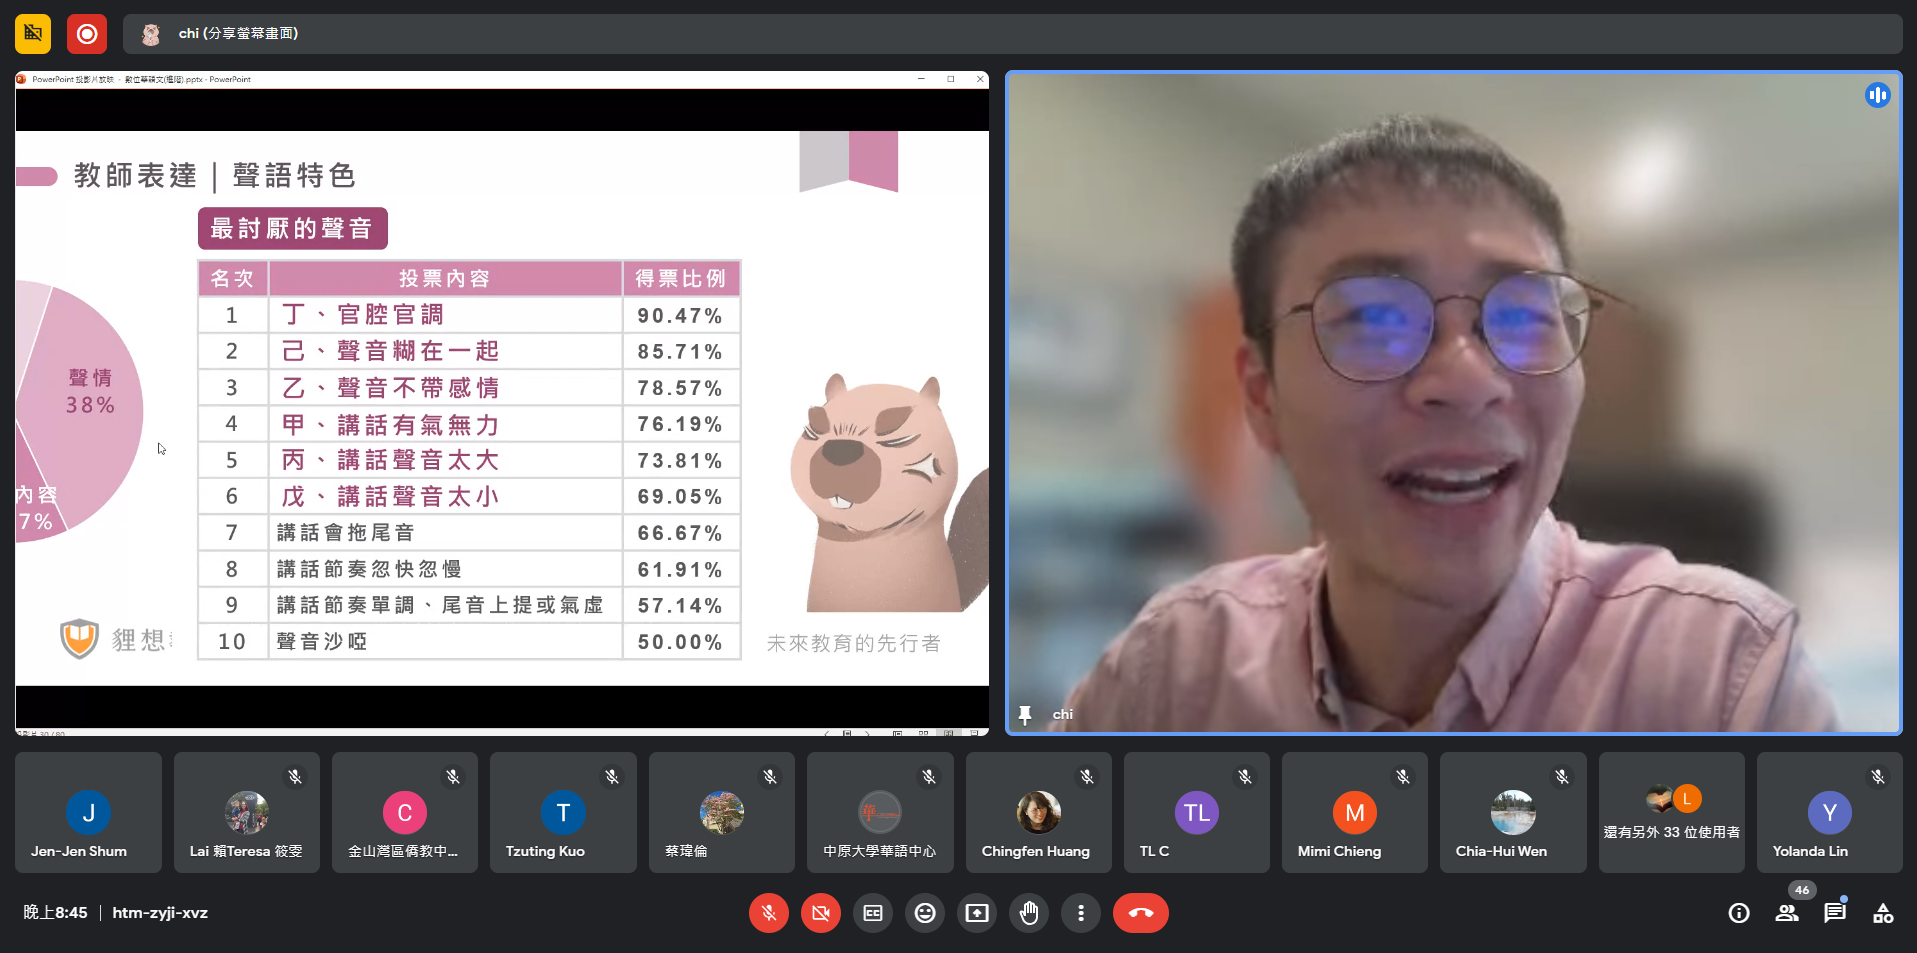
Task: Leave the call with red hang-up button
Action: click(1140, 913)
